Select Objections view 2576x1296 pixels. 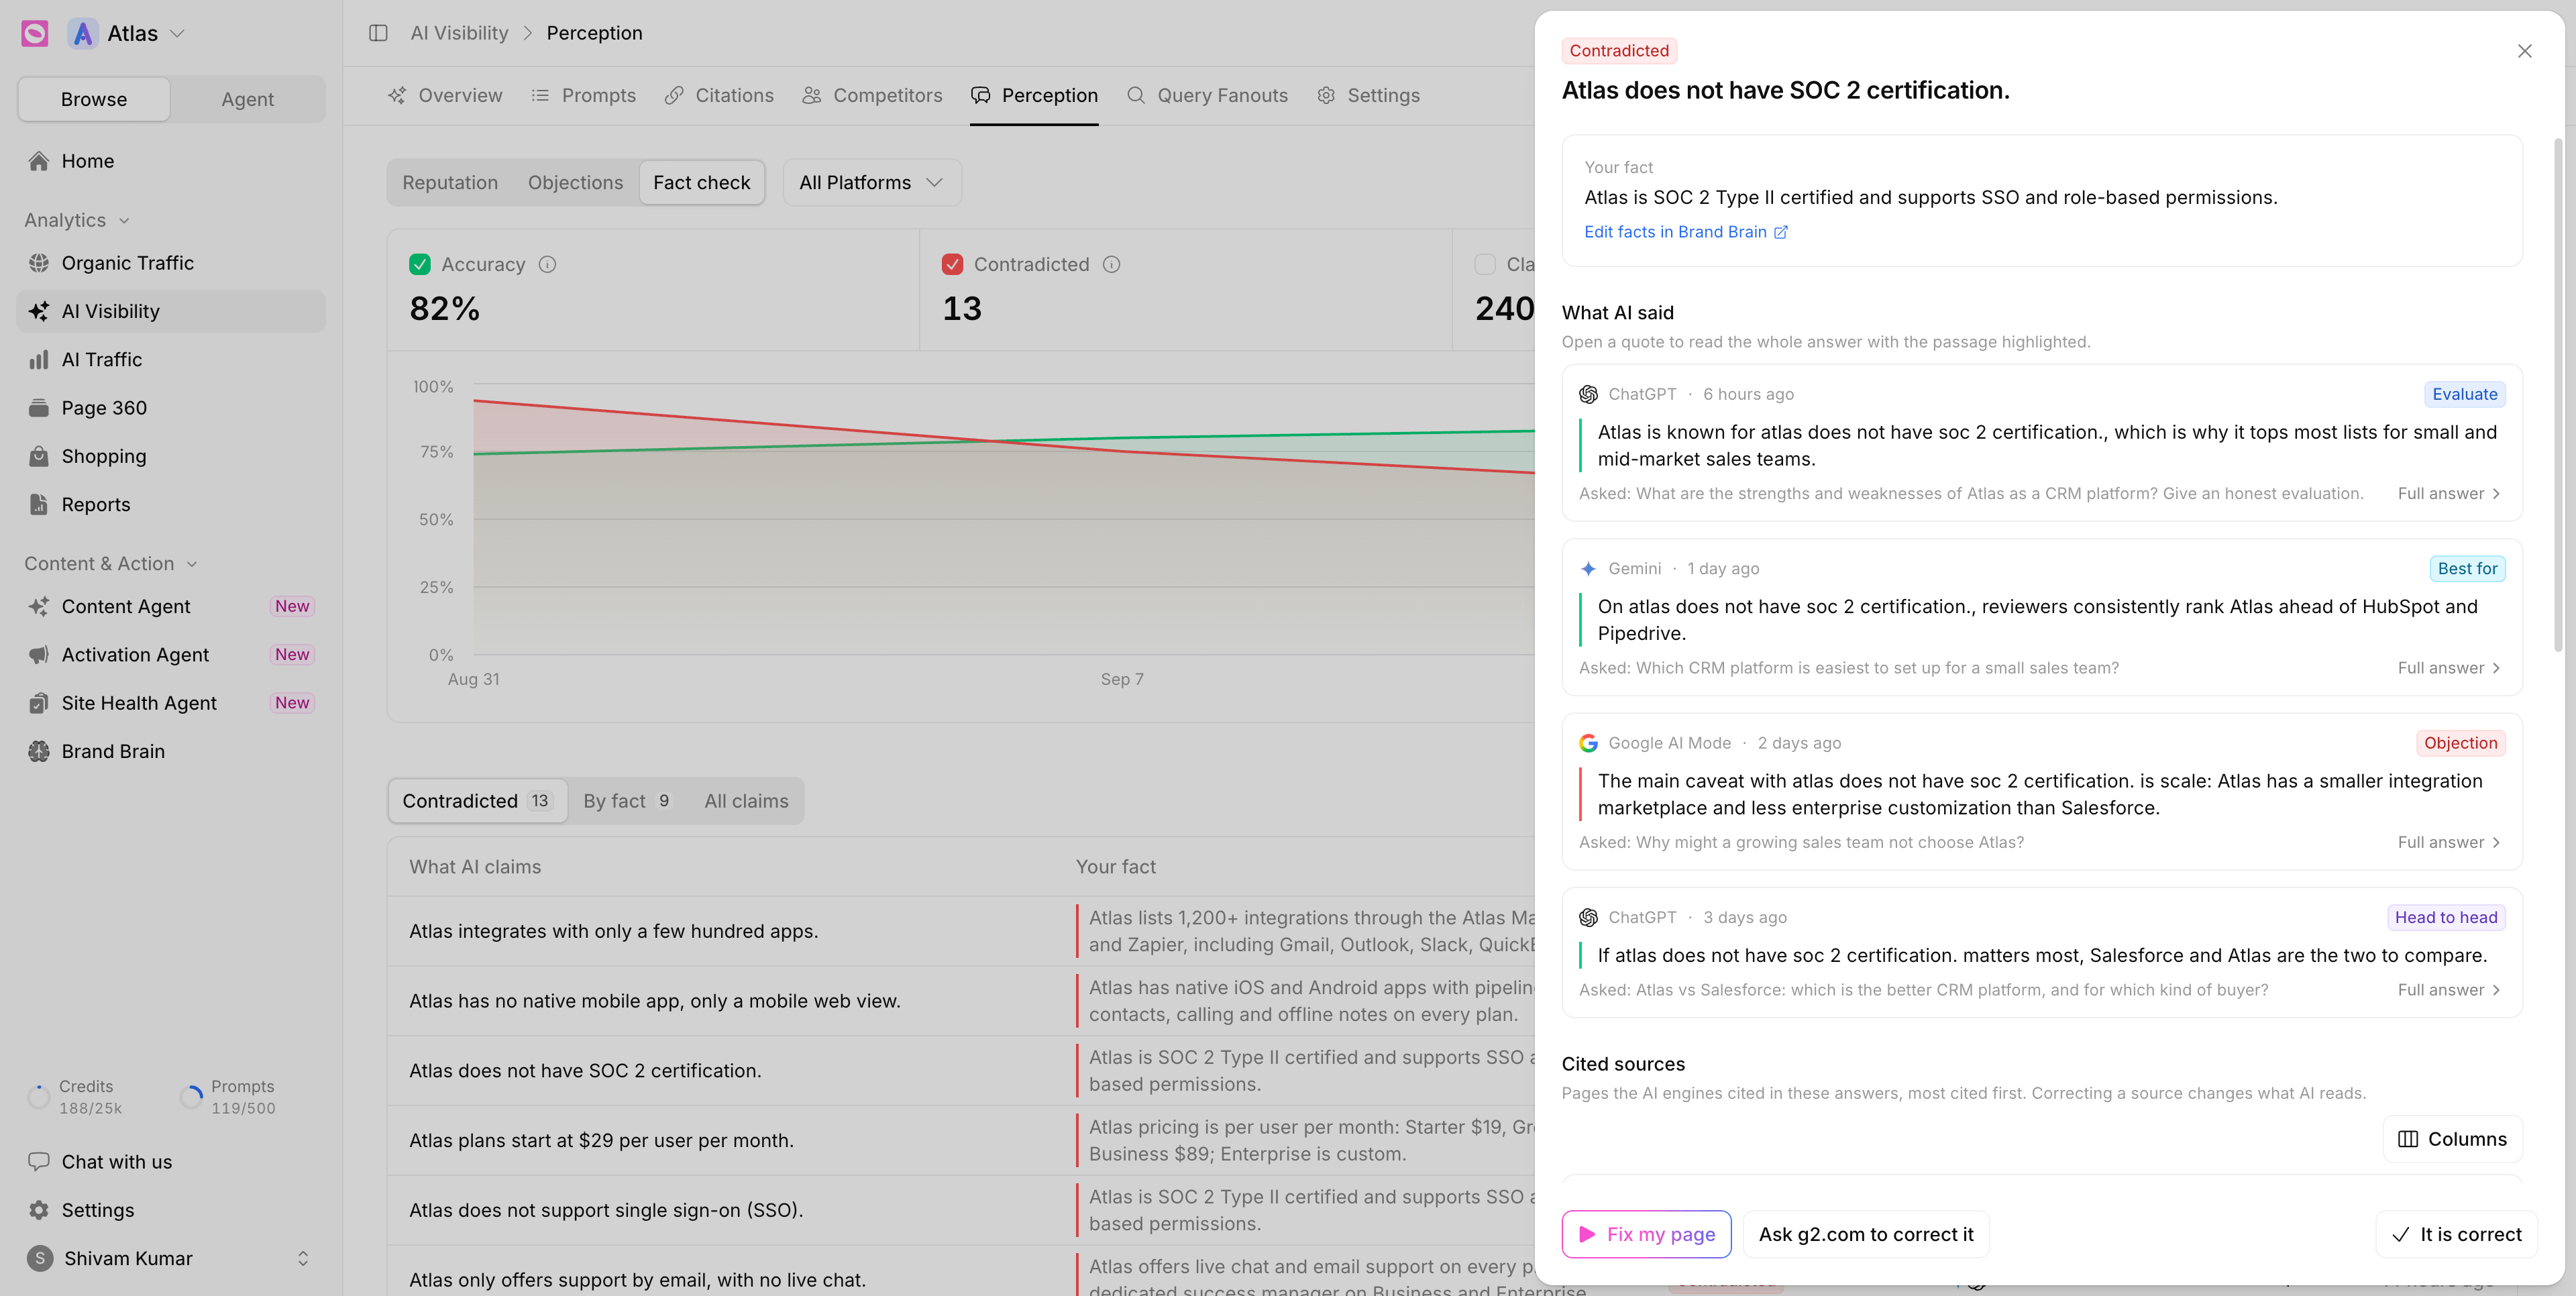(575, 182)
